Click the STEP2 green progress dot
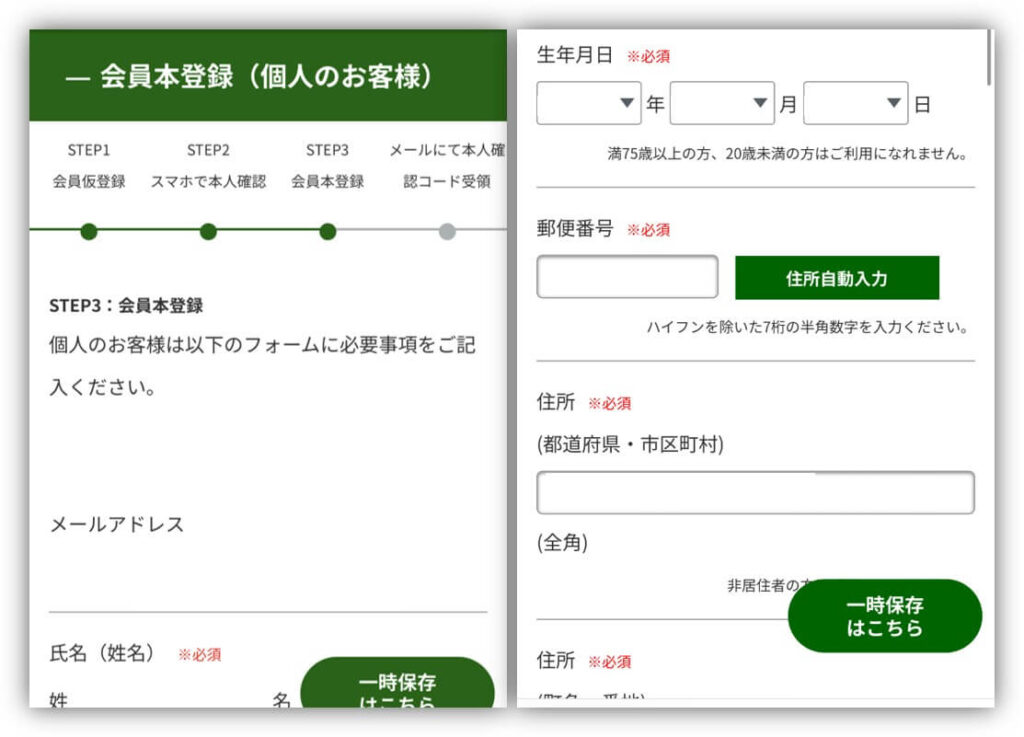The width and height of the screenshot is (1024, 737). click(208, 232)
